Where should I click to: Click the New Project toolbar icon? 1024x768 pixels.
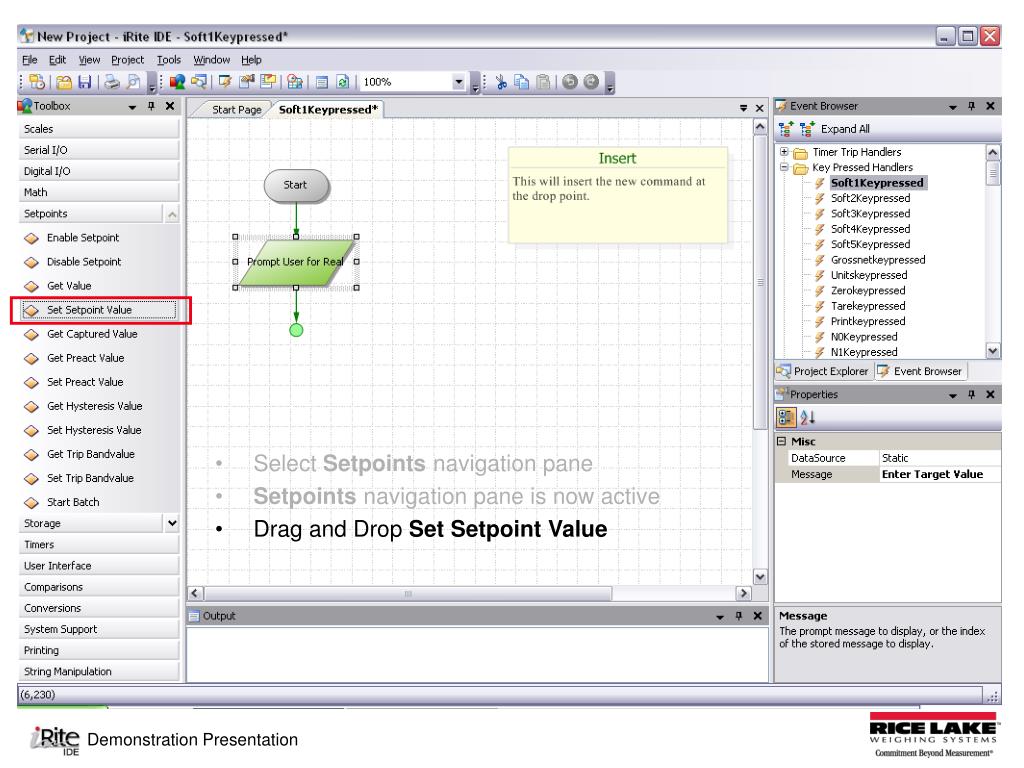(x=37, y=82)
